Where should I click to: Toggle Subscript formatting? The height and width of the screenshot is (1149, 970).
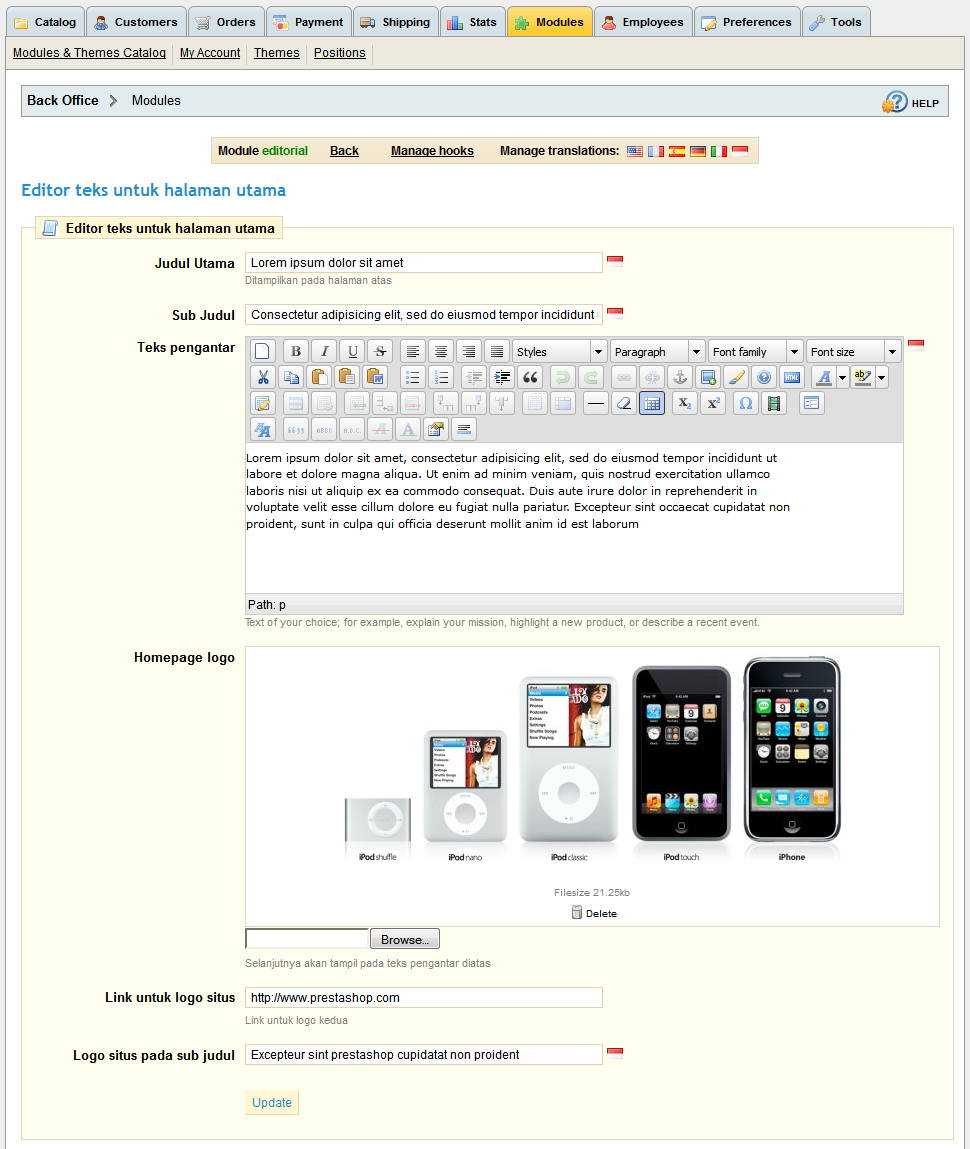(x=684, y=403)
